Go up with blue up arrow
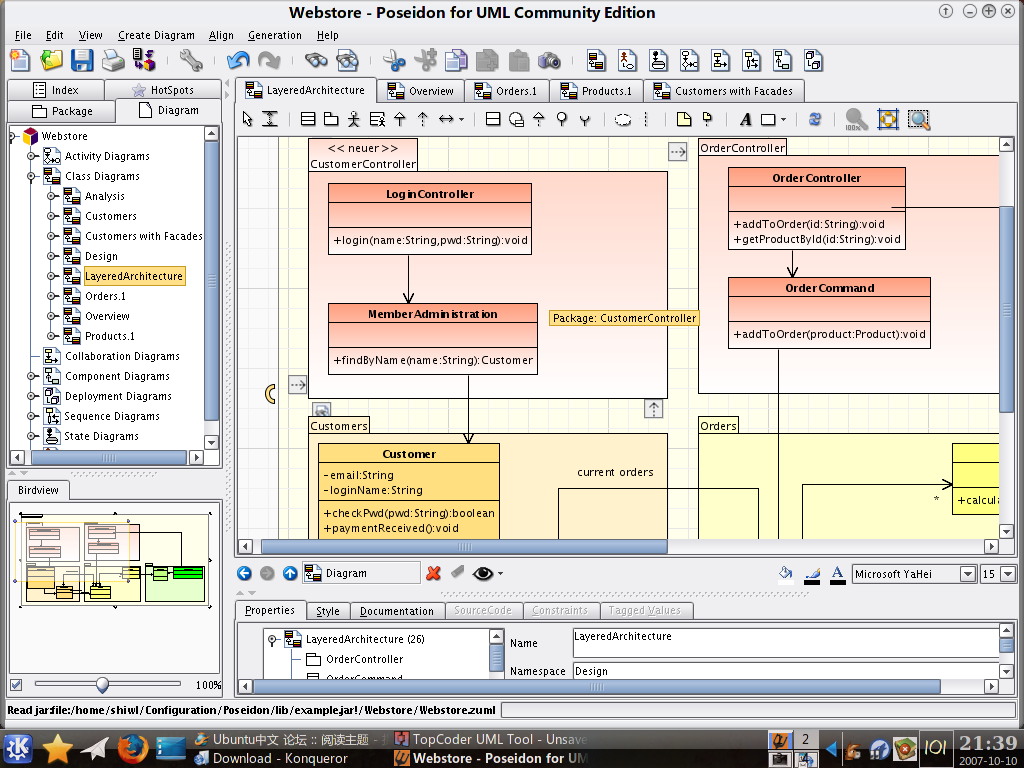This screenshot has height=768, width=1024. 290,573
